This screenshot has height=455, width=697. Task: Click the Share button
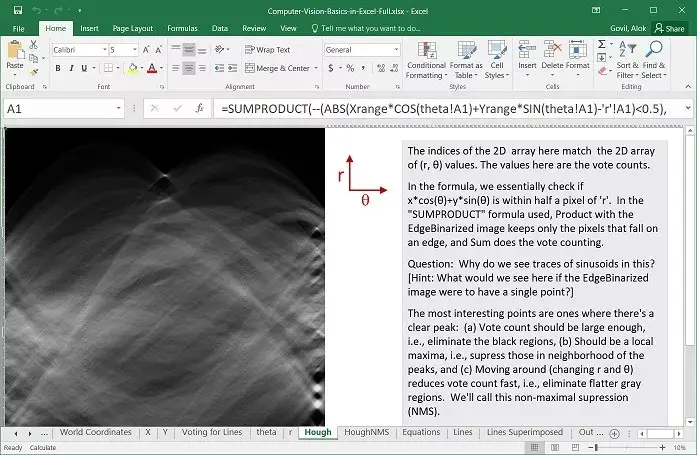[670, 29]
